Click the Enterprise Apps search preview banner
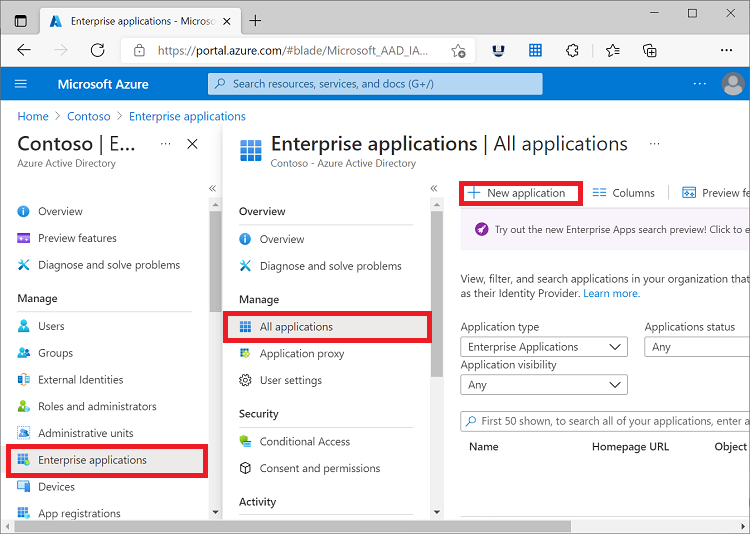This screenshot has height=534, width=750. pos(605,230)
